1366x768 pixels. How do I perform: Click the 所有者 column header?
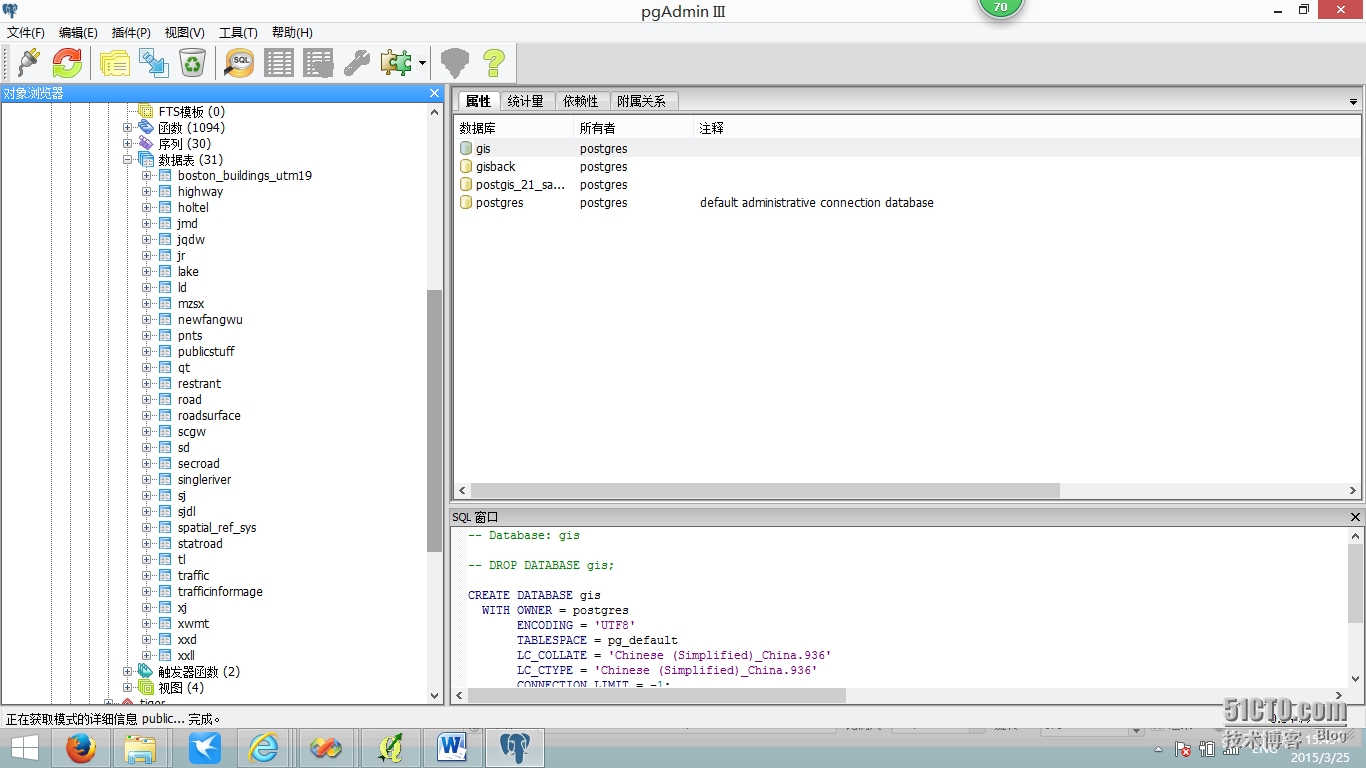pyautogui.click(x=635, y=129)
